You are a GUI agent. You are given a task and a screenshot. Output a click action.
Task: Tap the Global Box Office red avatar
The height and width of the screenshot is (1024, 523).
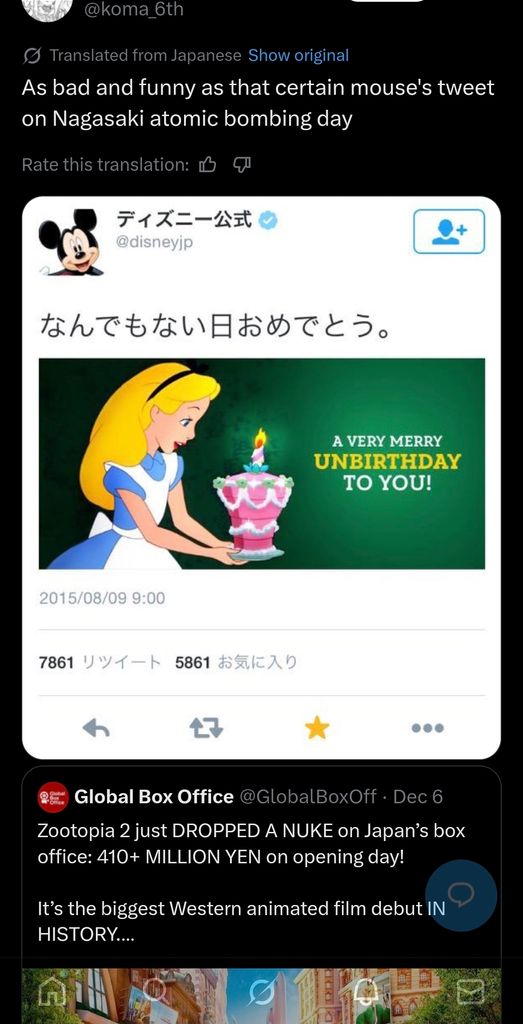(x=53, y=797)
